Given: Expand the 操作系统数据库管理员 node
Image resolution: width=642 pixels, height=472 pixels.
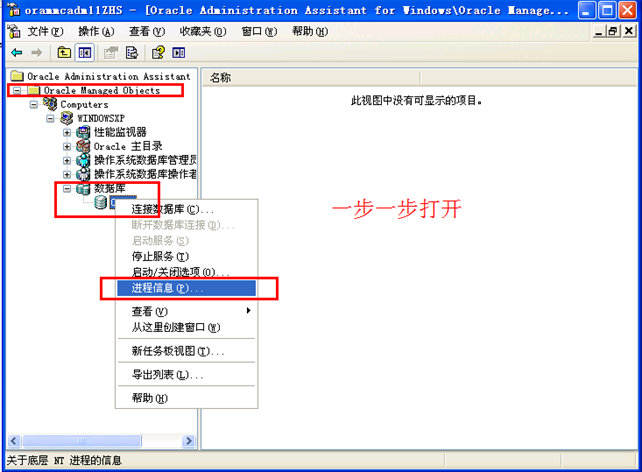Looking at the screenshot, I should pyautogui.click(x=67, y=160).
